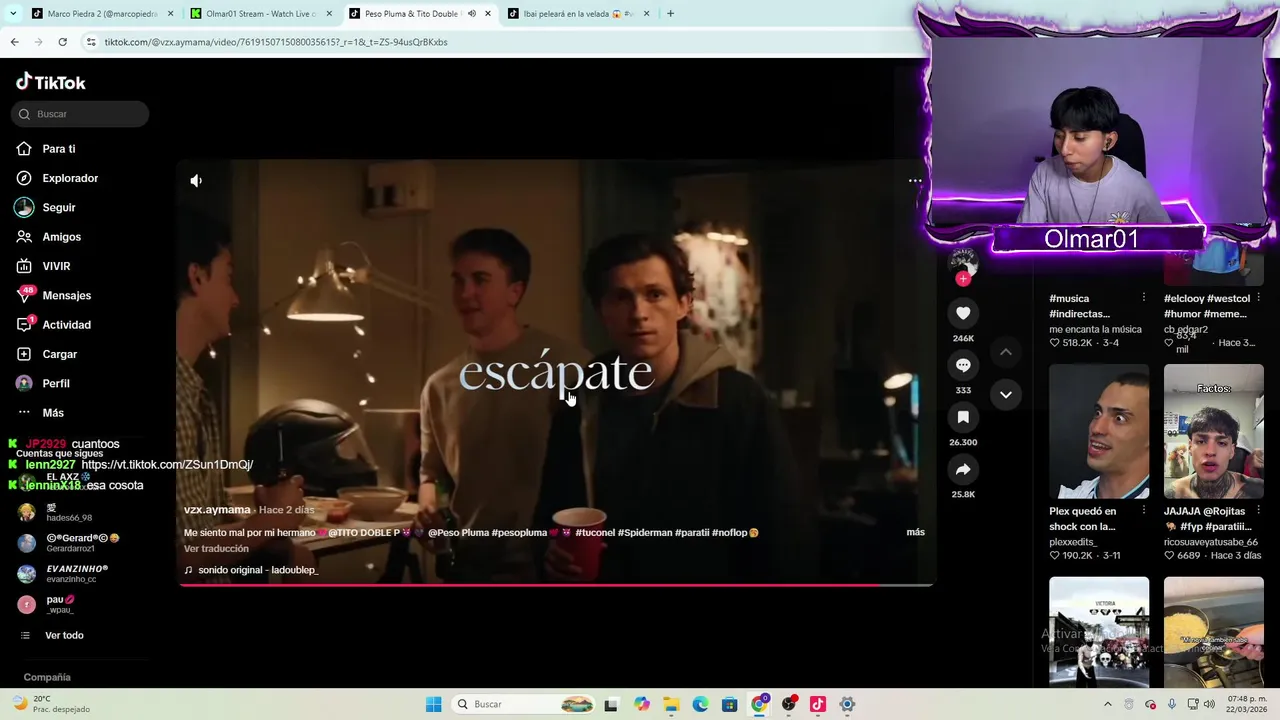Screen dimensions: 1280x720
Task: Click the Buscar search field in TikTok
Action: (80, 114)
